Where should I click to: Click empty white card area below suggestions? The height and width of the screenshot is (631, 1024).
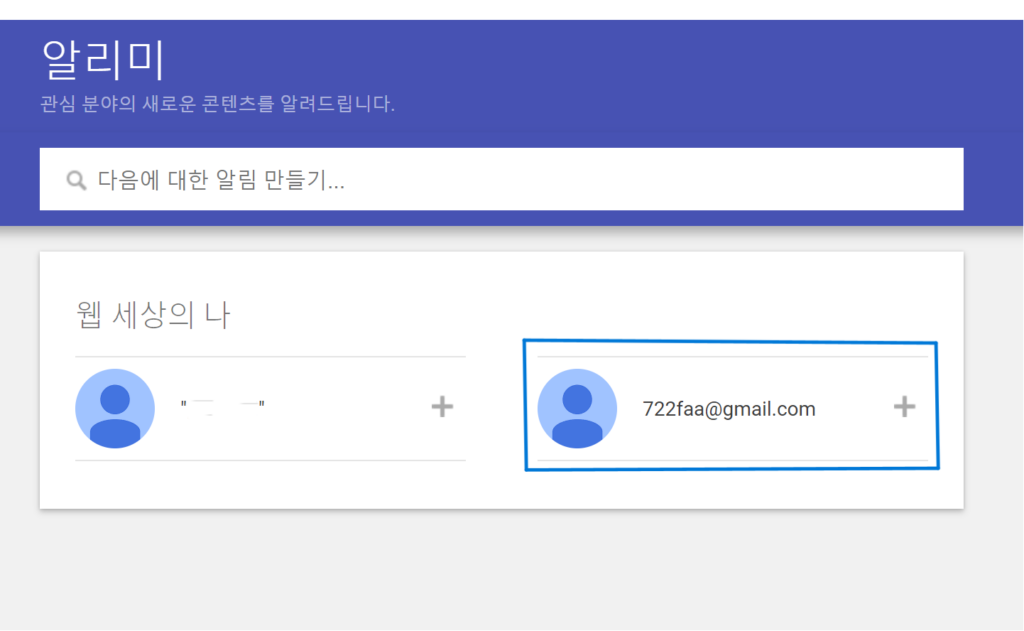coord(501,487)
